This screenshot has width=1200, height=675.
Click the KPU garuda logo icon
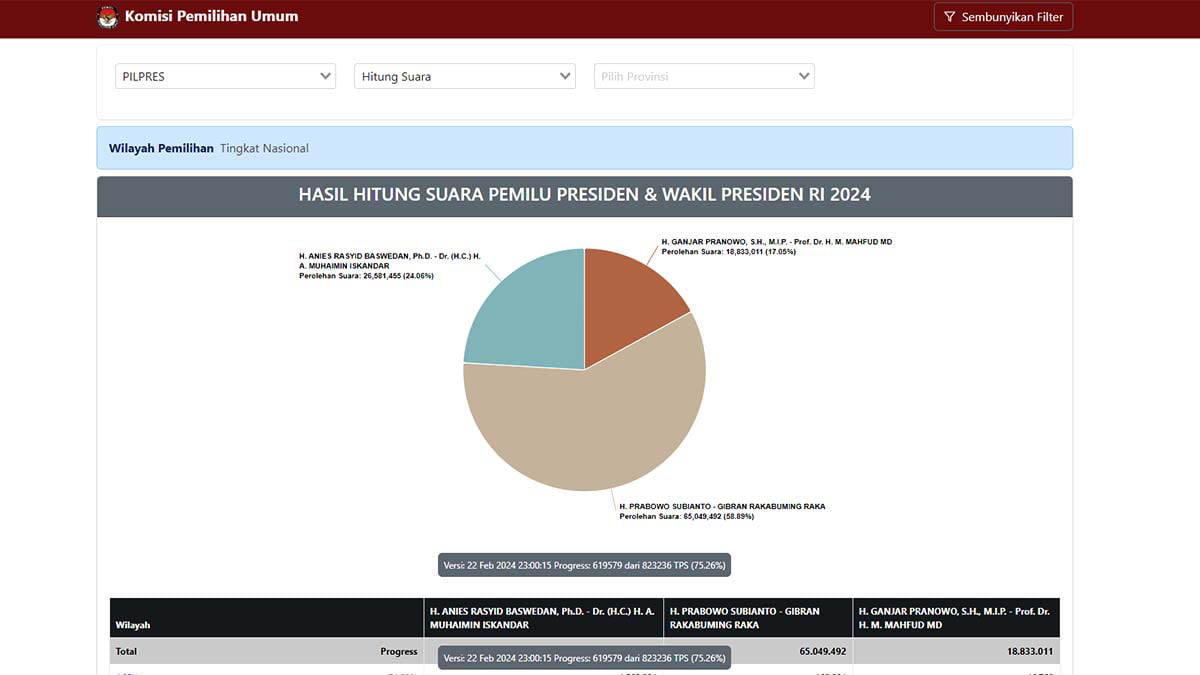pos(108,17)
